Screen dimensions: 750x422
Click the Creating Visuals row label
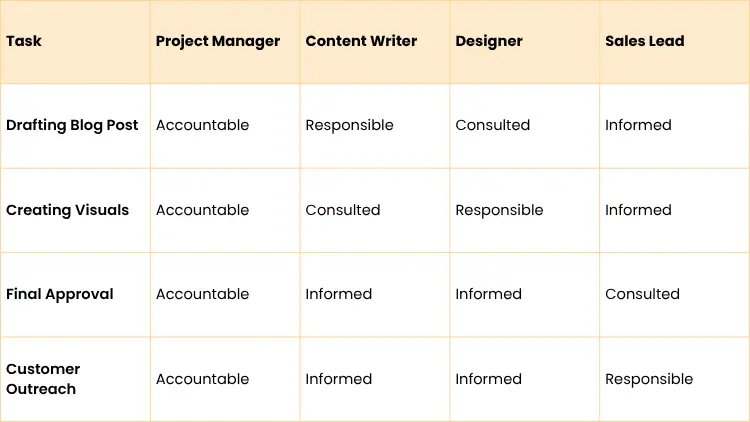point(67,210)
